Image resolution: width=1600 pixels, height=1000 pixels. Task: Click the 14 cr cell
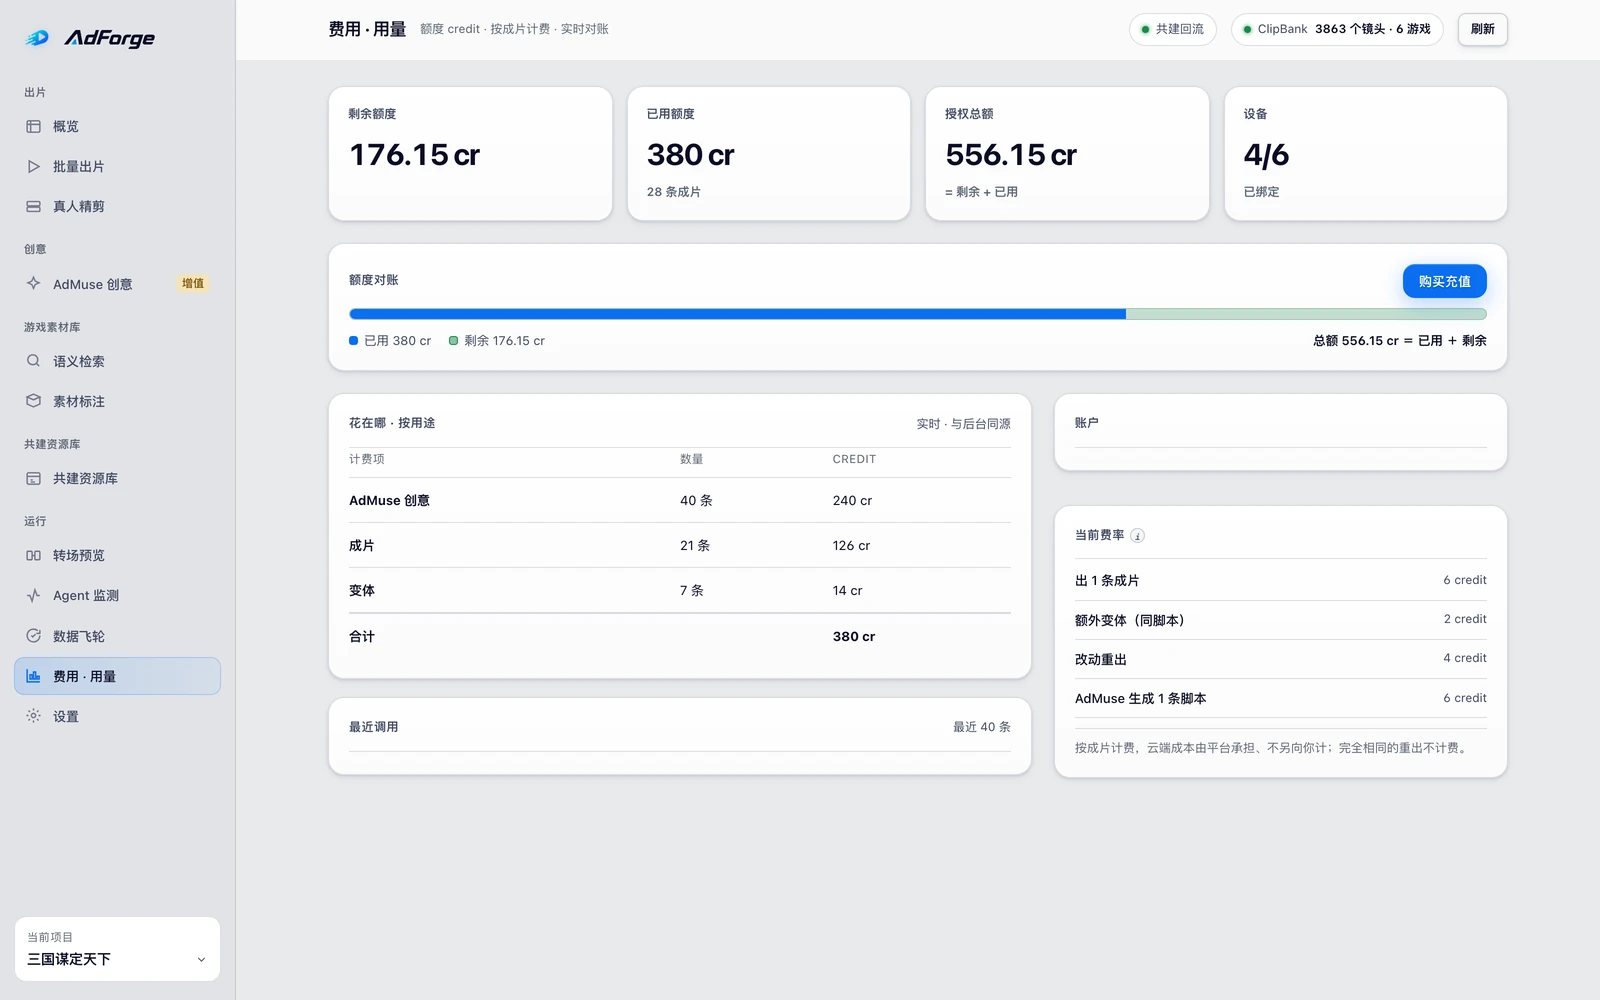[847, 591]
